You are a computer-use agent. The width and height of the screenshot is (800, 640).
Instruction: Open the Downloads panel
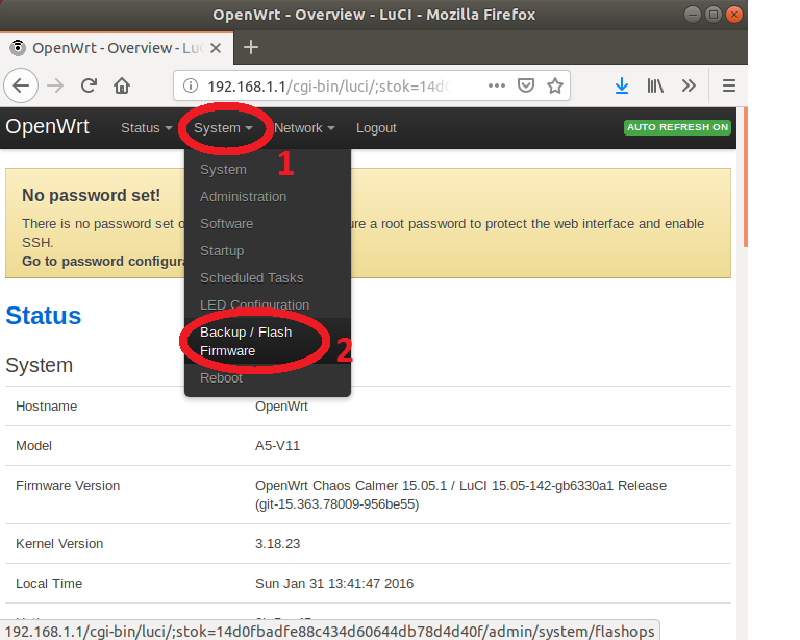coord(622,86)
